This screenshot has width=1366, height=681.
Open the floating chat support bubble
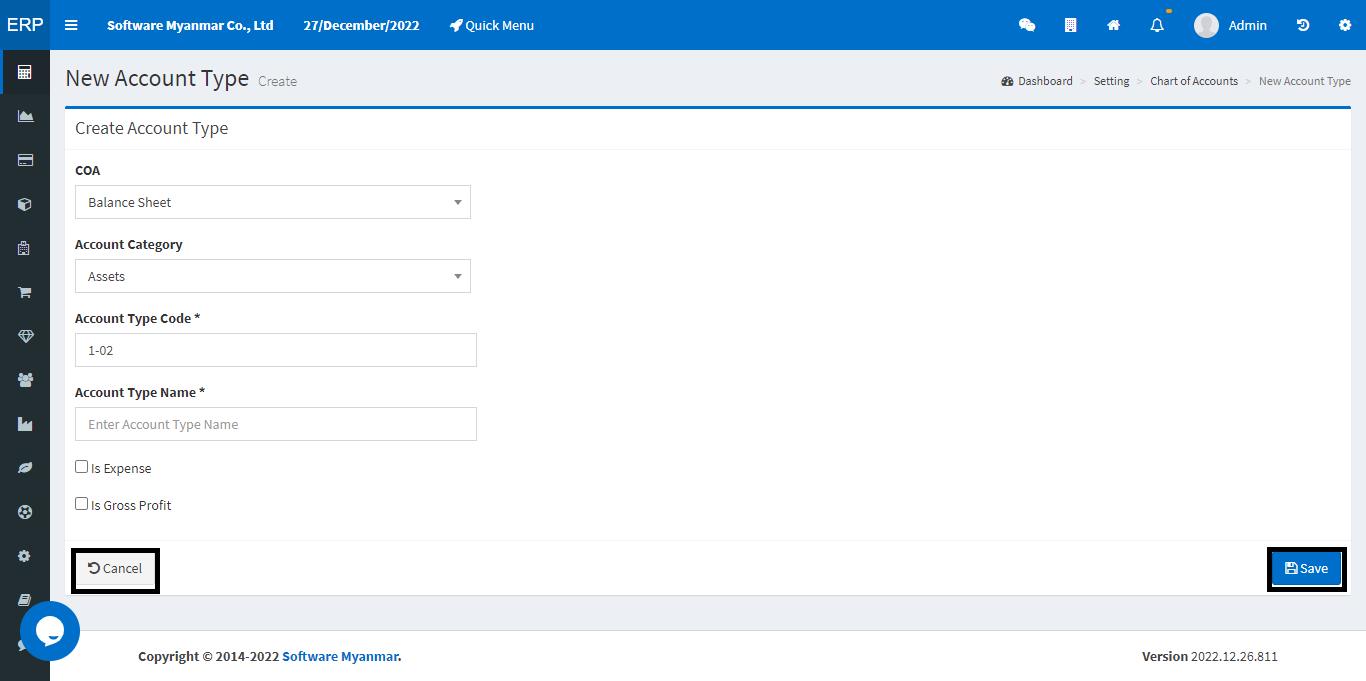click(49, 631)
